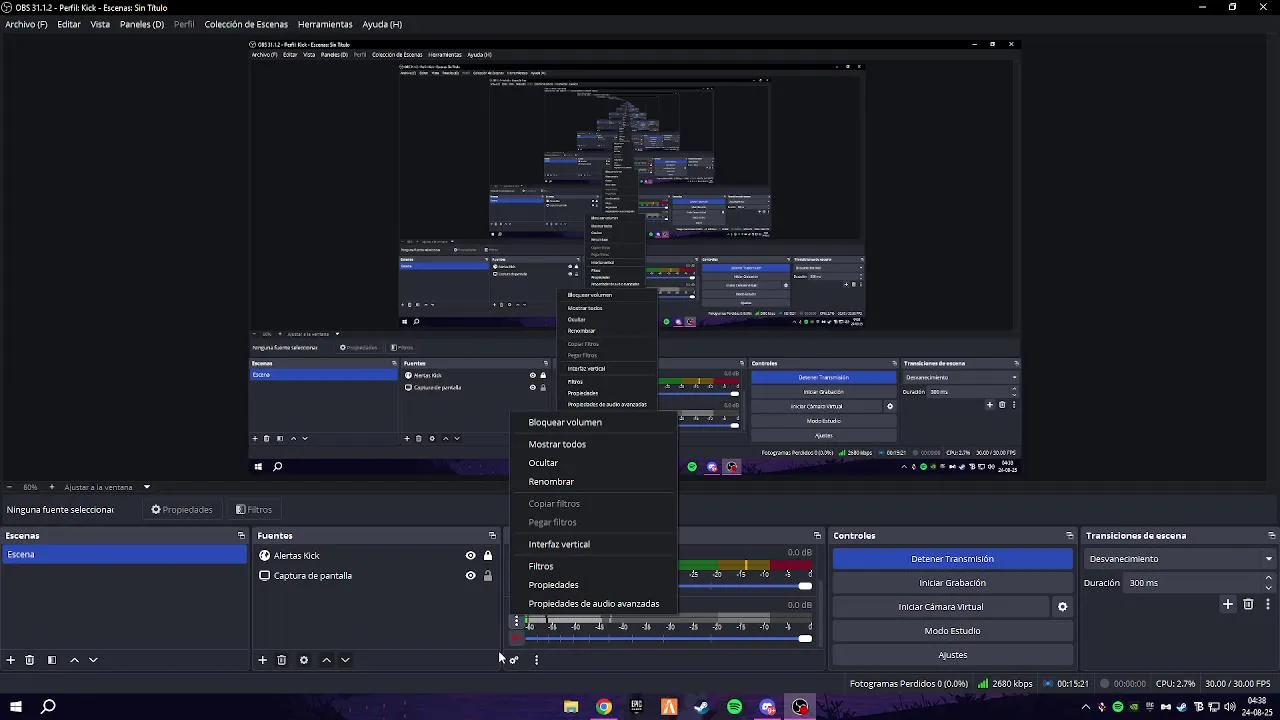Screen dimensions: 1280x720
Task: Move source up in Fuentes panel
Action: pos(326,660)
